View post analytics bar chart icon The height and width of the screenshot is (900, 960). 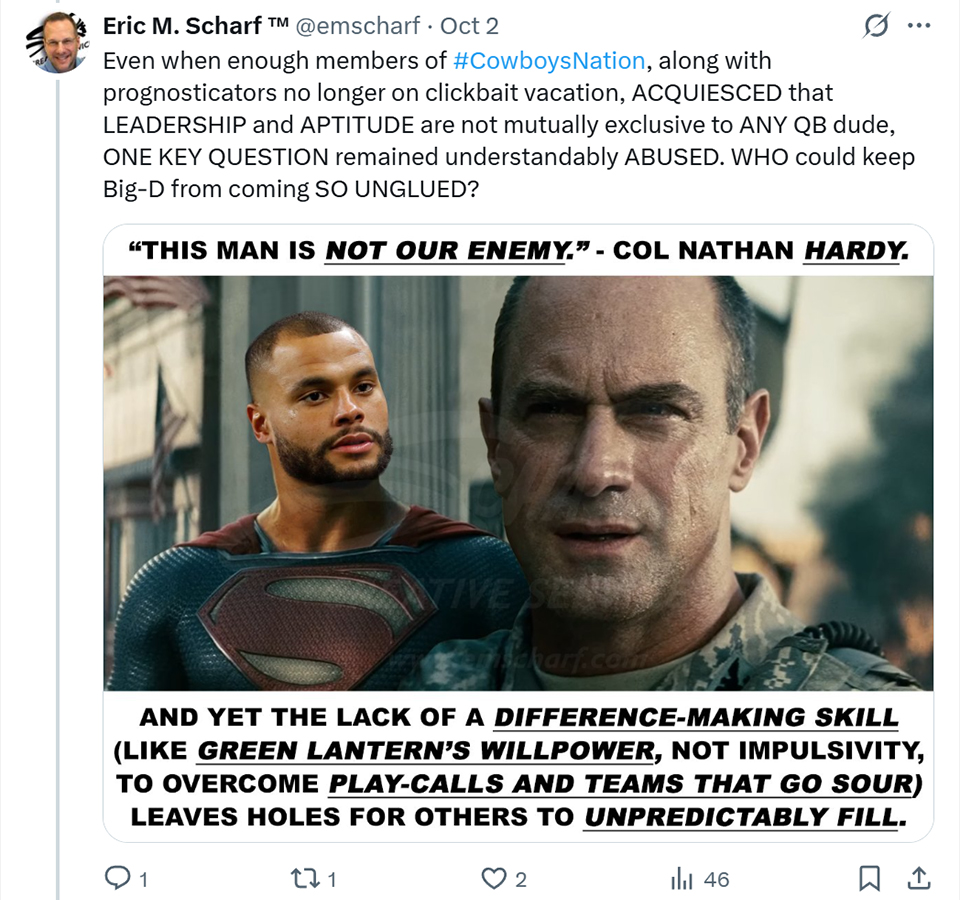click(x=681, y=879)
